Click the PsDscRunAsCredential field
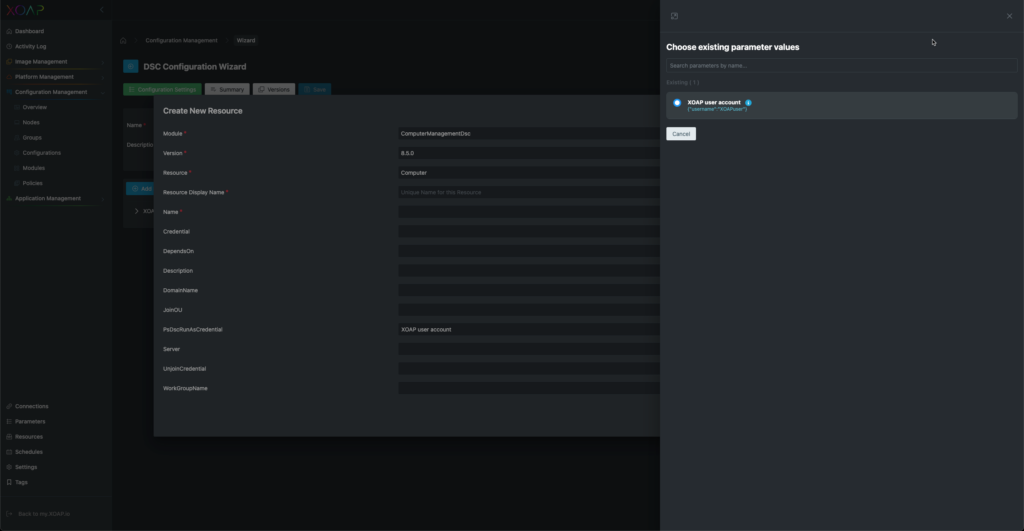This screenshot has height=531, width=1024. (529, 329)
